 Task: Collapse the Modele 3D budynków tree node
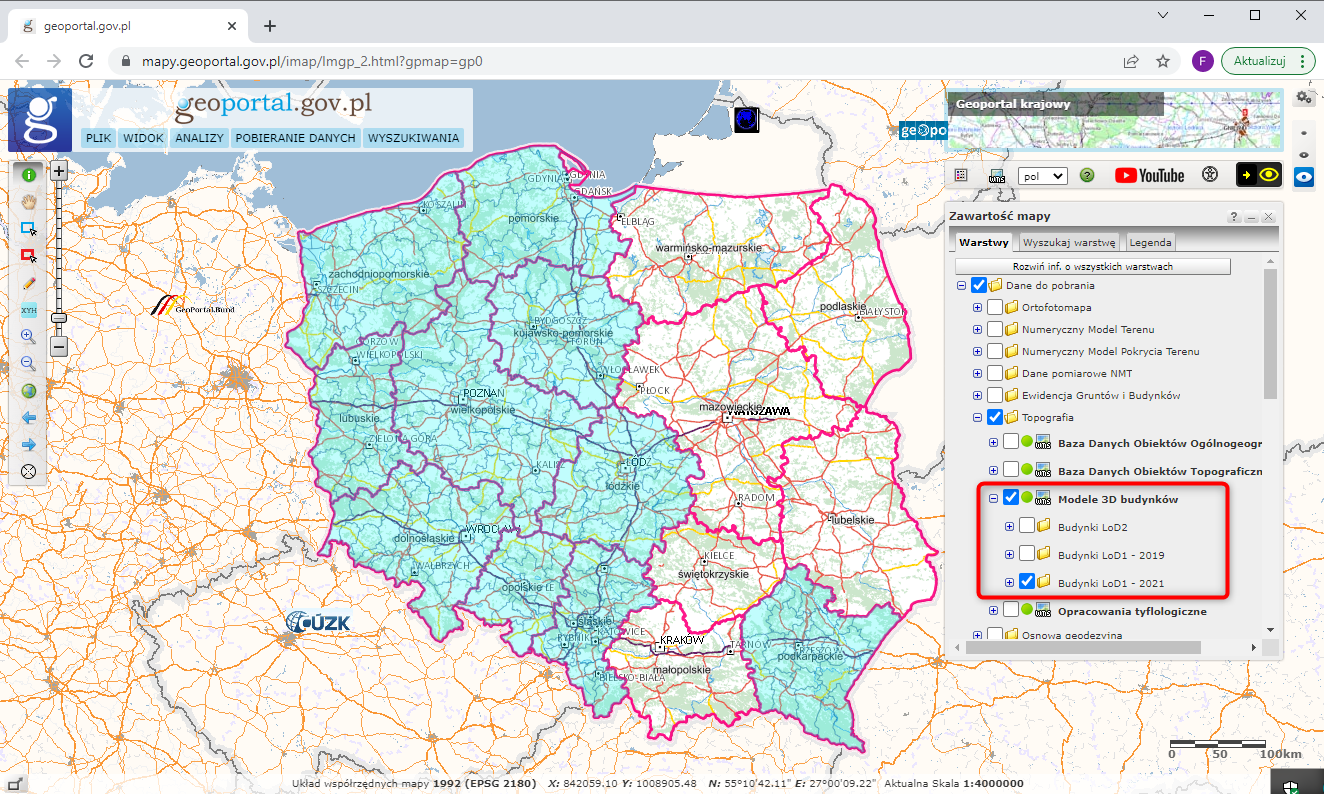coord(993,499)
